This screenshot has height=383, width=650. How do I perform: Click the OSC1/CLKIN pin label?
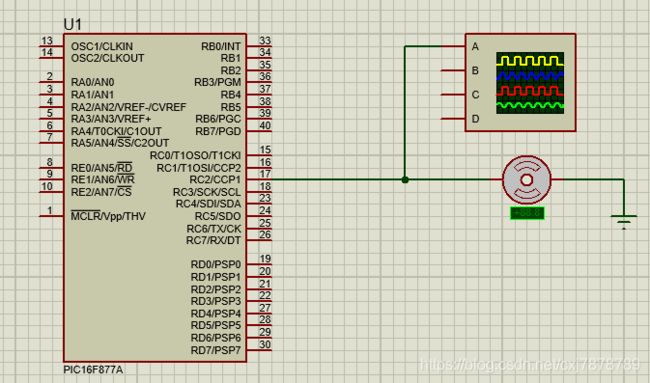pos(102,46)
